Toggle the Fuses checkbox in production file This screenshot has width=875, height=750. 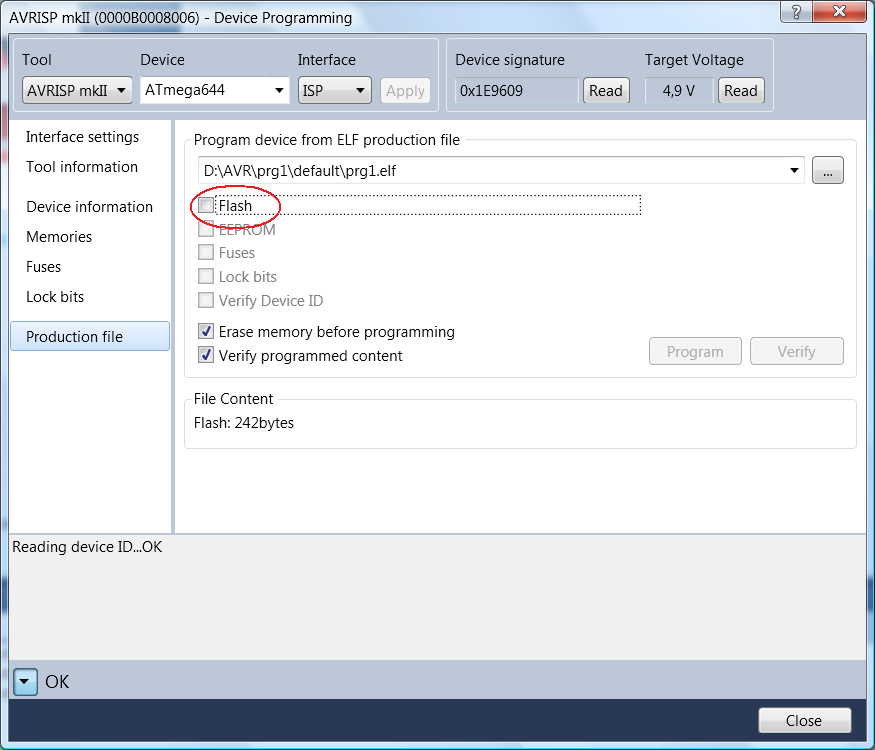[206, 252]
